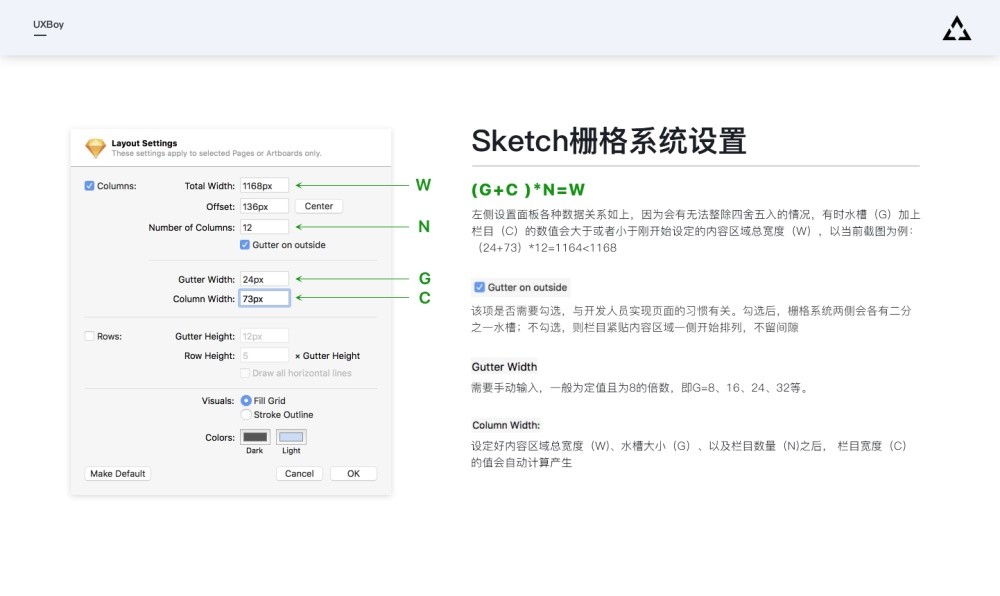This screenshot has width=1000, height=596.
Task: Select the Stroke Outline radio button
Action: pos(246,415)
